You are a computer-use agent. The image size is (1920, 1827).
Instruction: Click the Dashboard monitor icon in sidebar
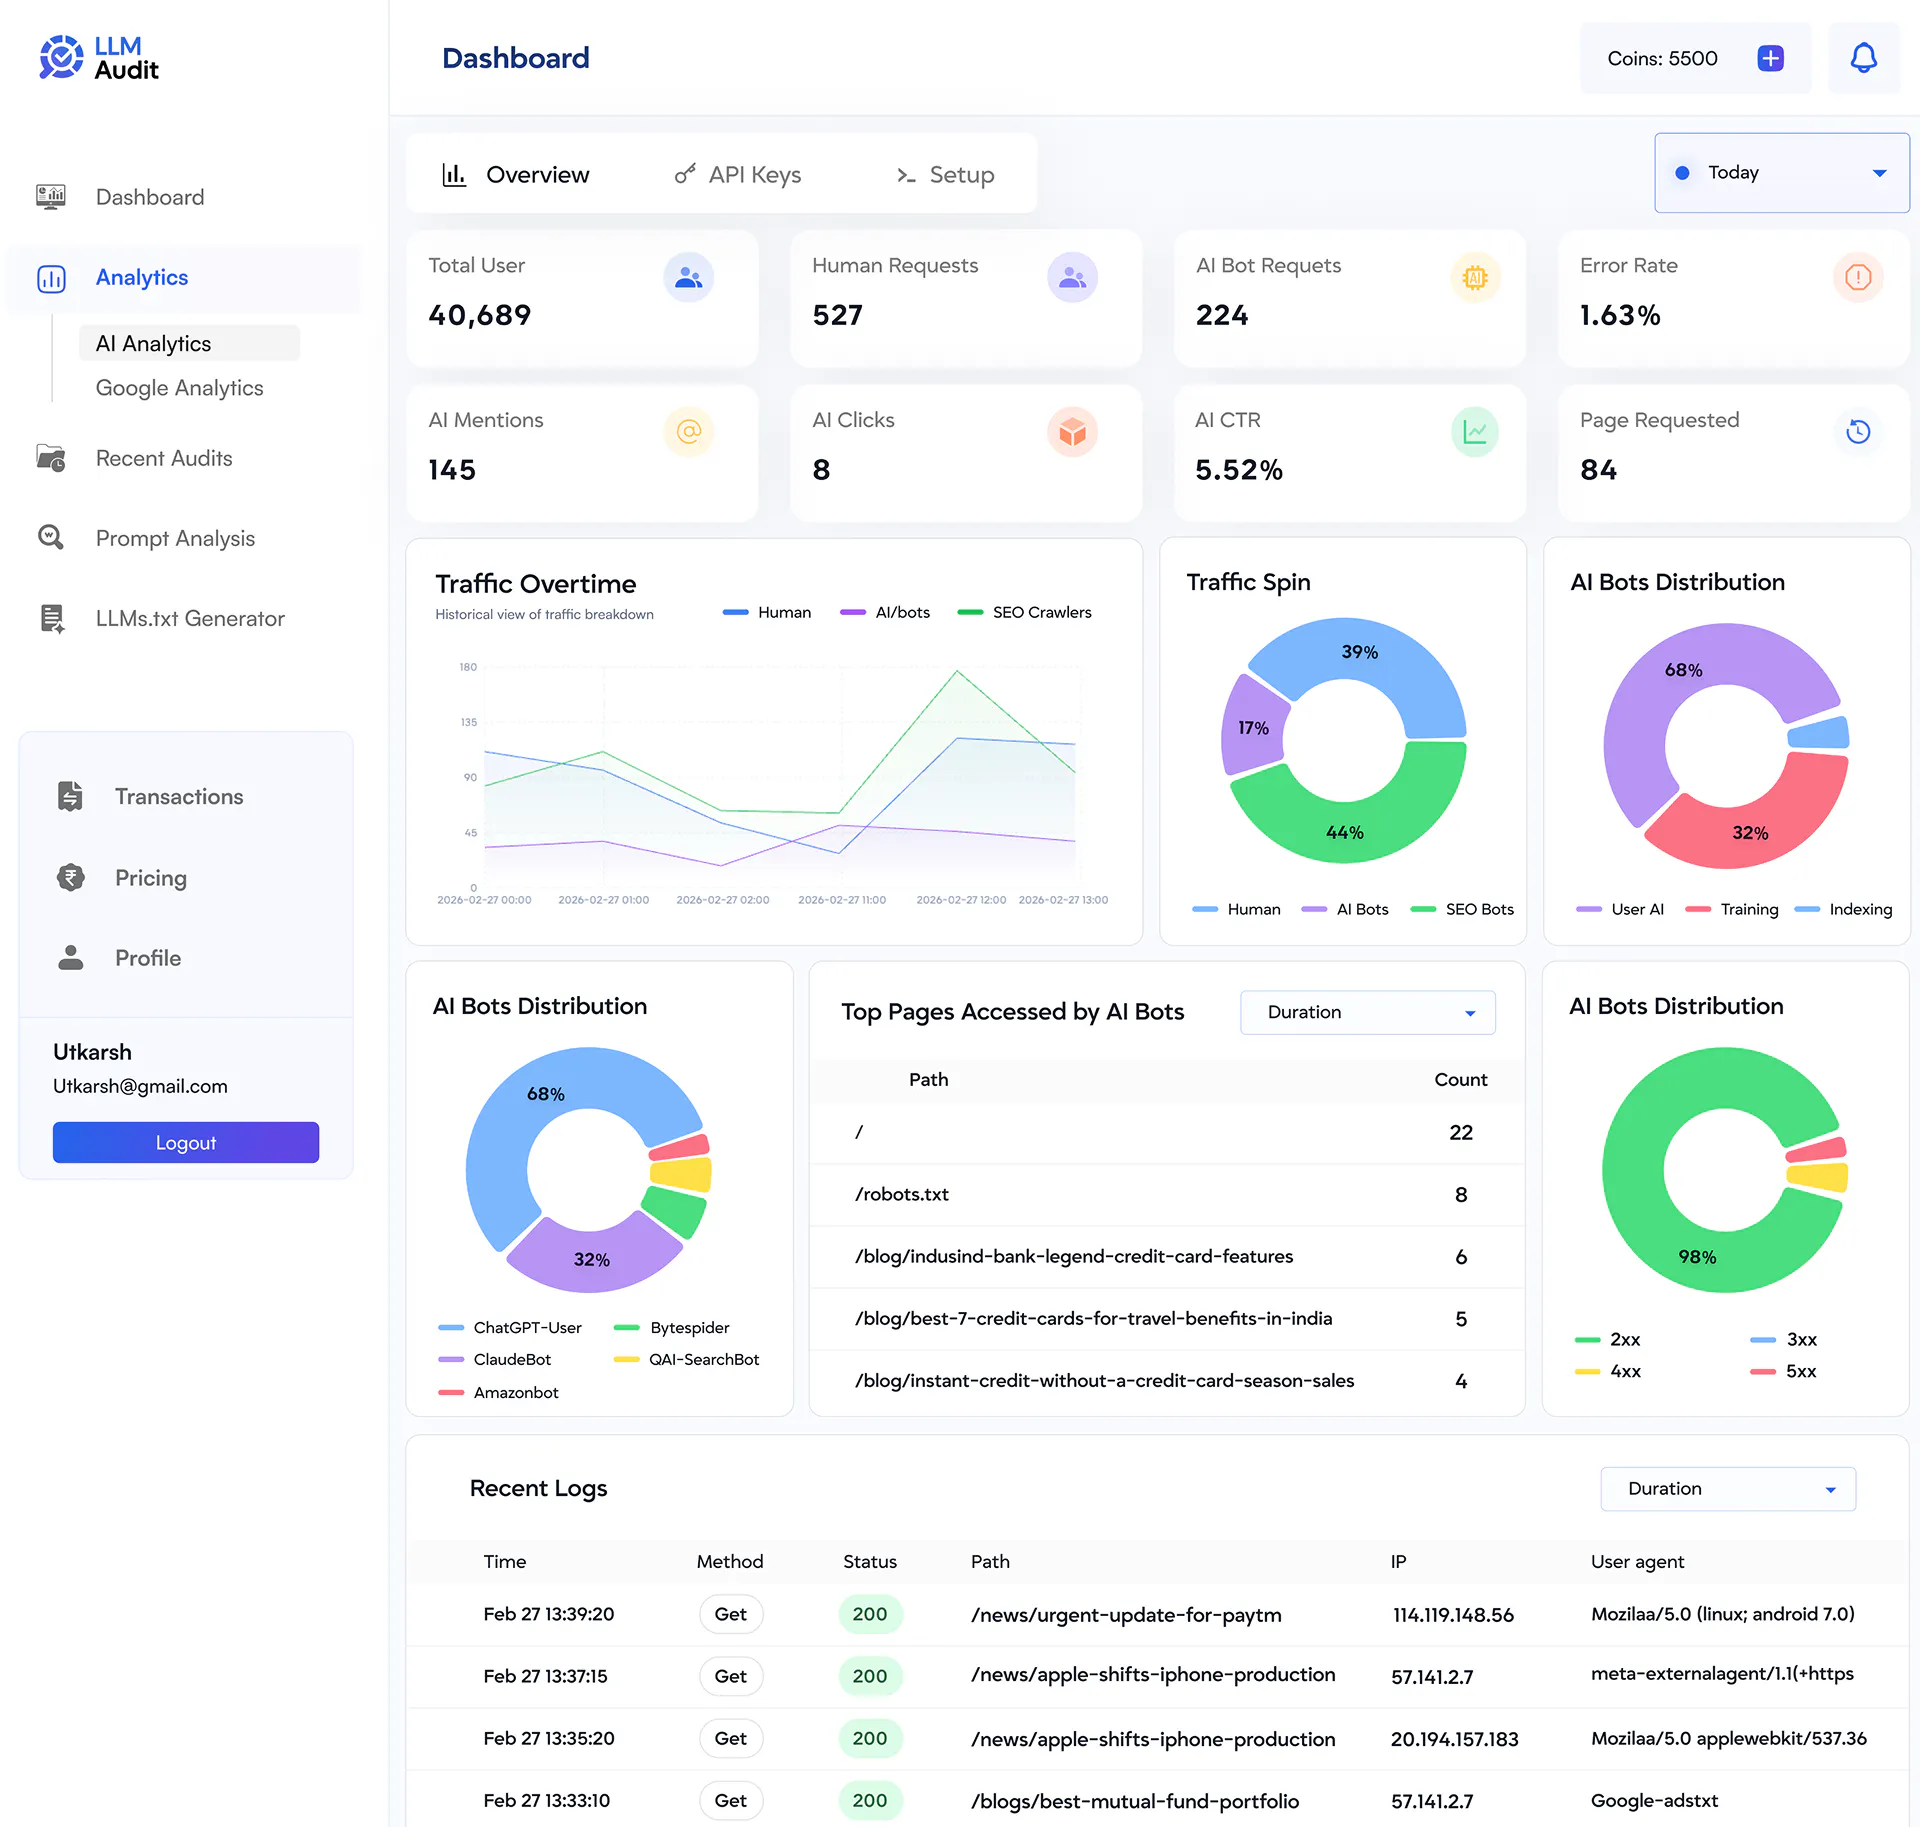click(51, 196)
